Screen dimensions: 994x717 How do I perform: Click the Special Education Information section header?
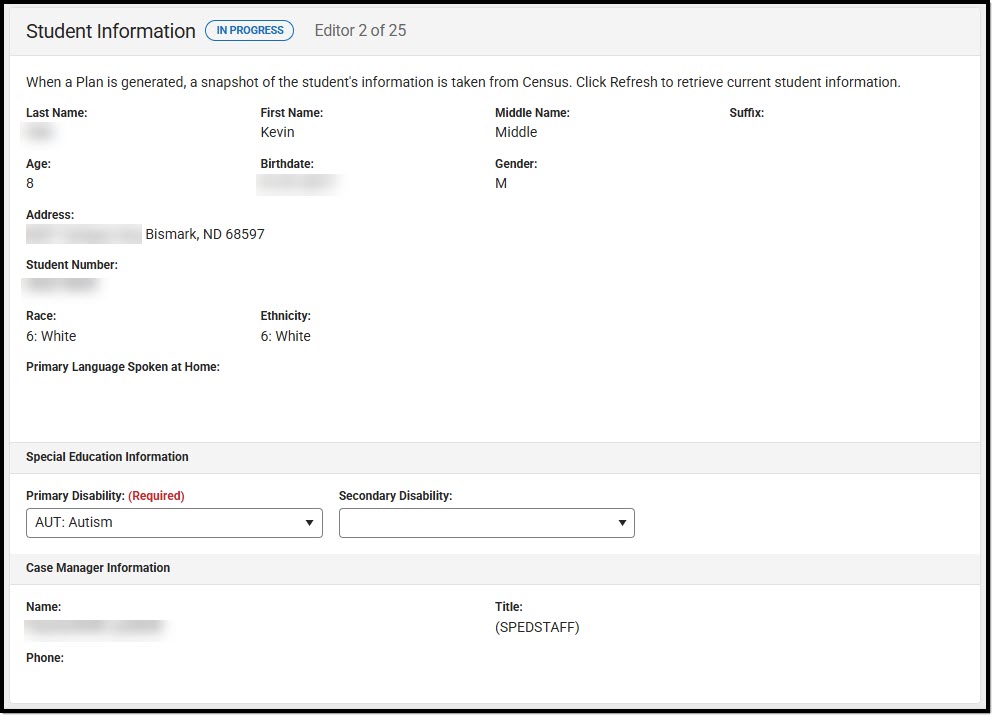tap(107, 457)
